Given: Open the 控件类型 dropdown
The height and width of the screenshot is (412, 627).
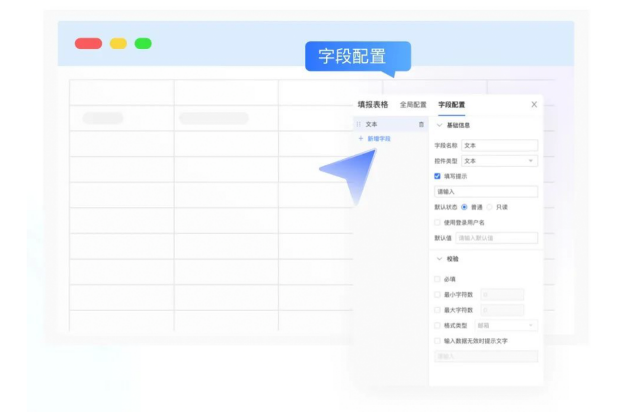Looking at the screenshot, I should (x=499, y=160).
